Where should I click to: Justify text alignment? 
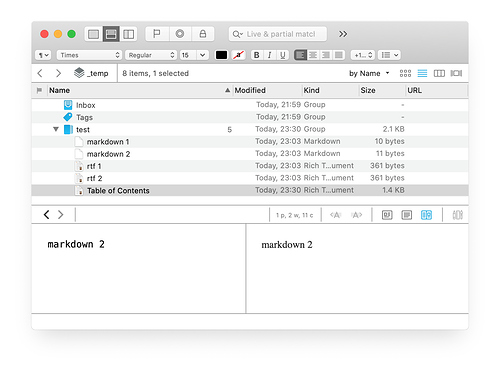coord(339,55)
